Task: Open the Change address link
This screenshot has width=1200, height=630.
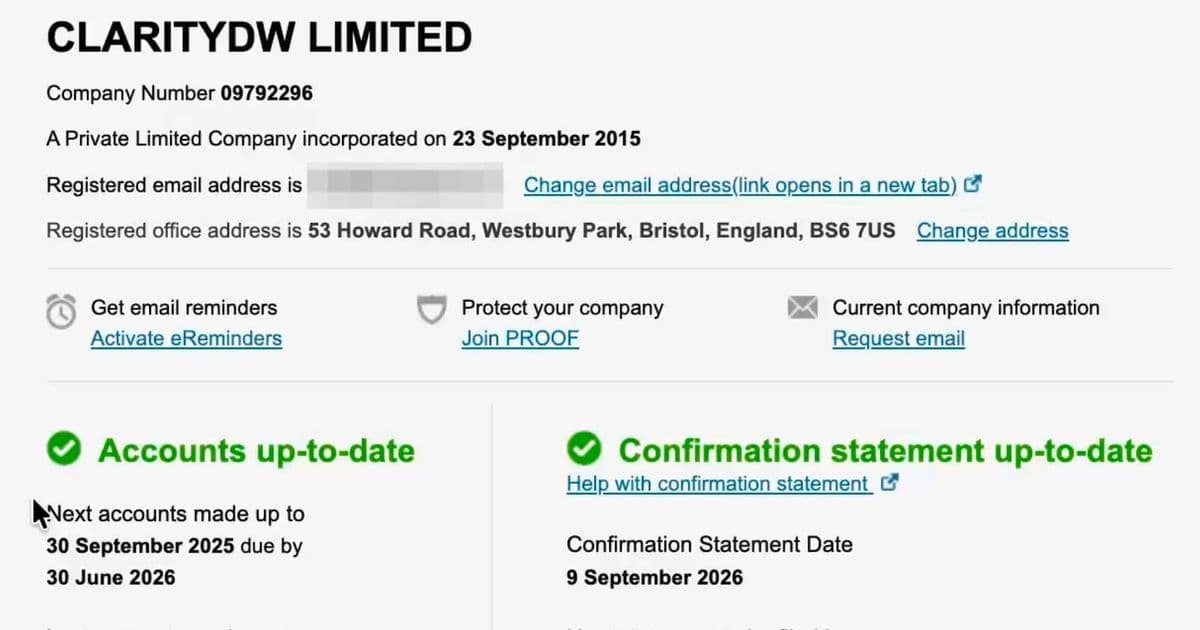Action: pyautogui.click(x=992, y=230)
